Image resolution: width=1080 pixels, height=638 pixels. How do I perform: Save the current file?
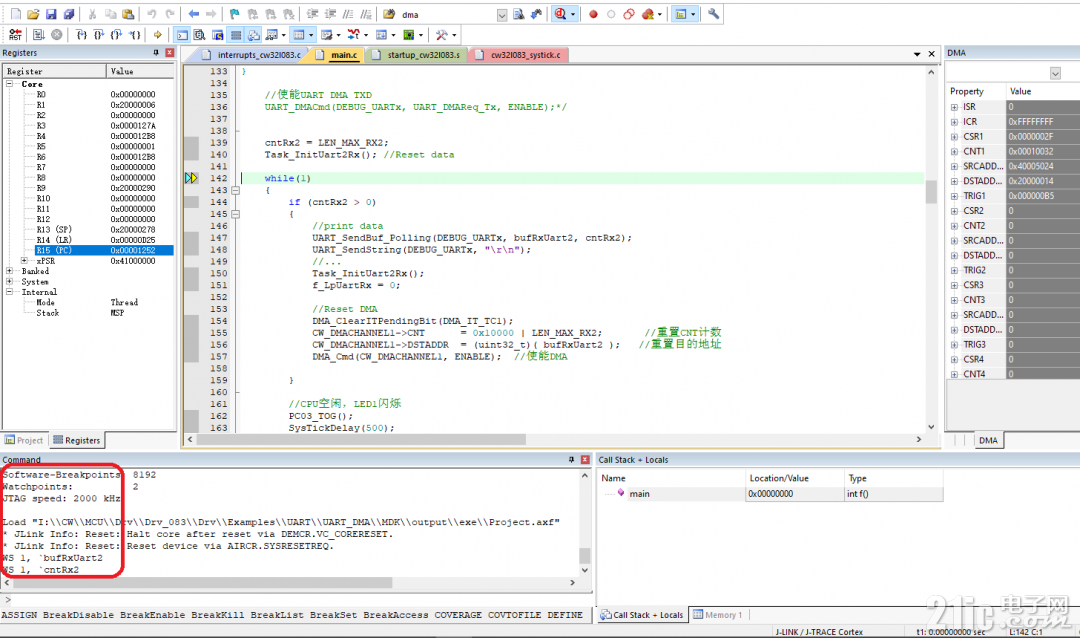[x=51, y=14]
